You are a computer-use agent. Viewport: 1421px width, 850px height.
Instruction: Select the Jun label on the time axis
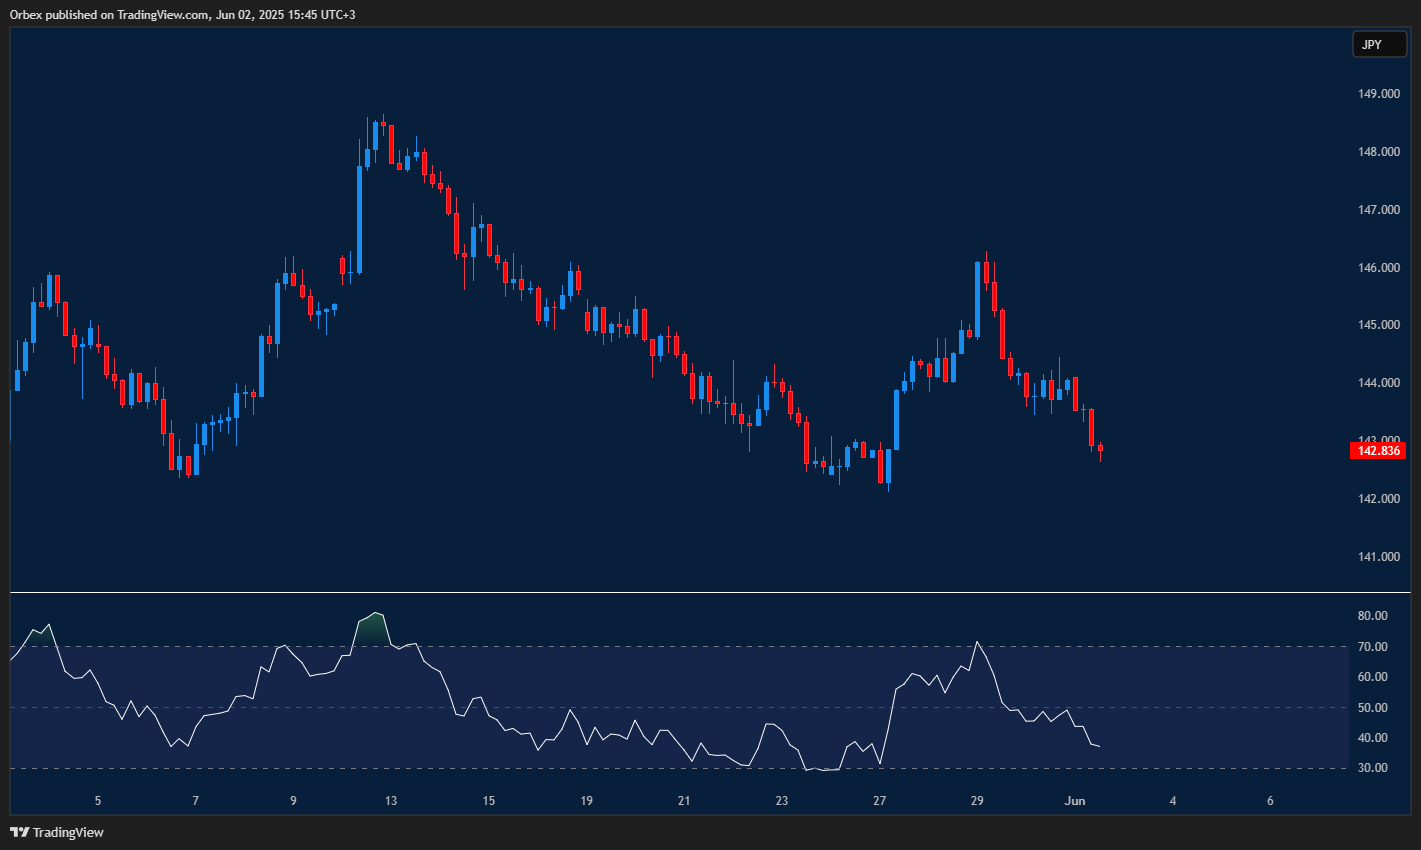pyautogui.click(x=1075, y=800)
